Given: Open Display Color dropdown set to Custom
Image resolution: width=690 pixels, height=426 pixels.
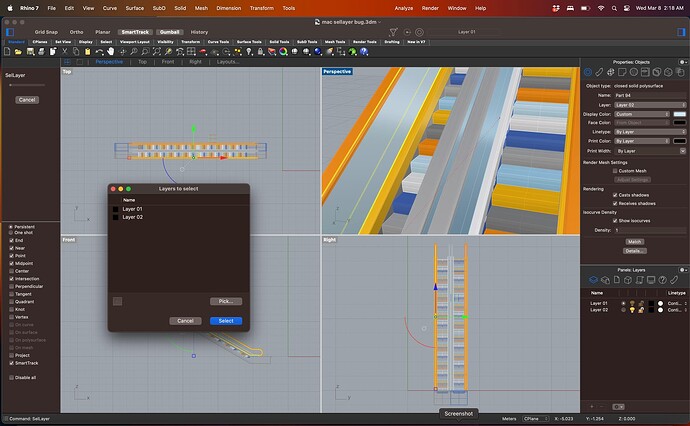Looking at the screenshot, I should tap(642, 114).
